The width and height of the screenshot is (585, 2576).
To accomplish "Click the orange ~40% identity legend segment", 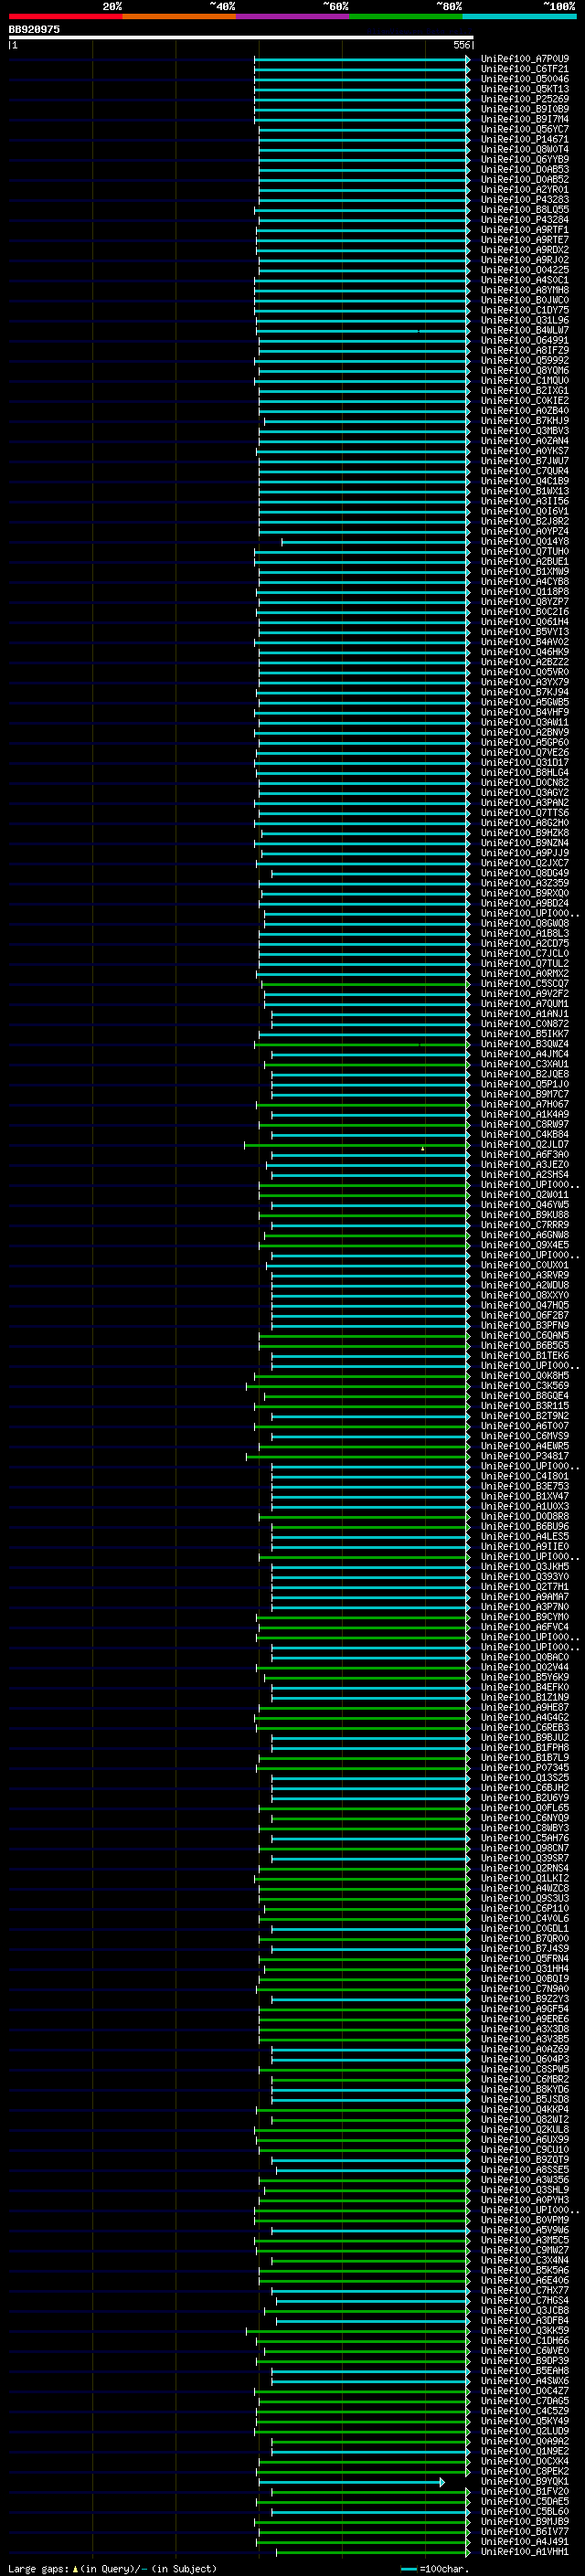I will coord(179,16).
